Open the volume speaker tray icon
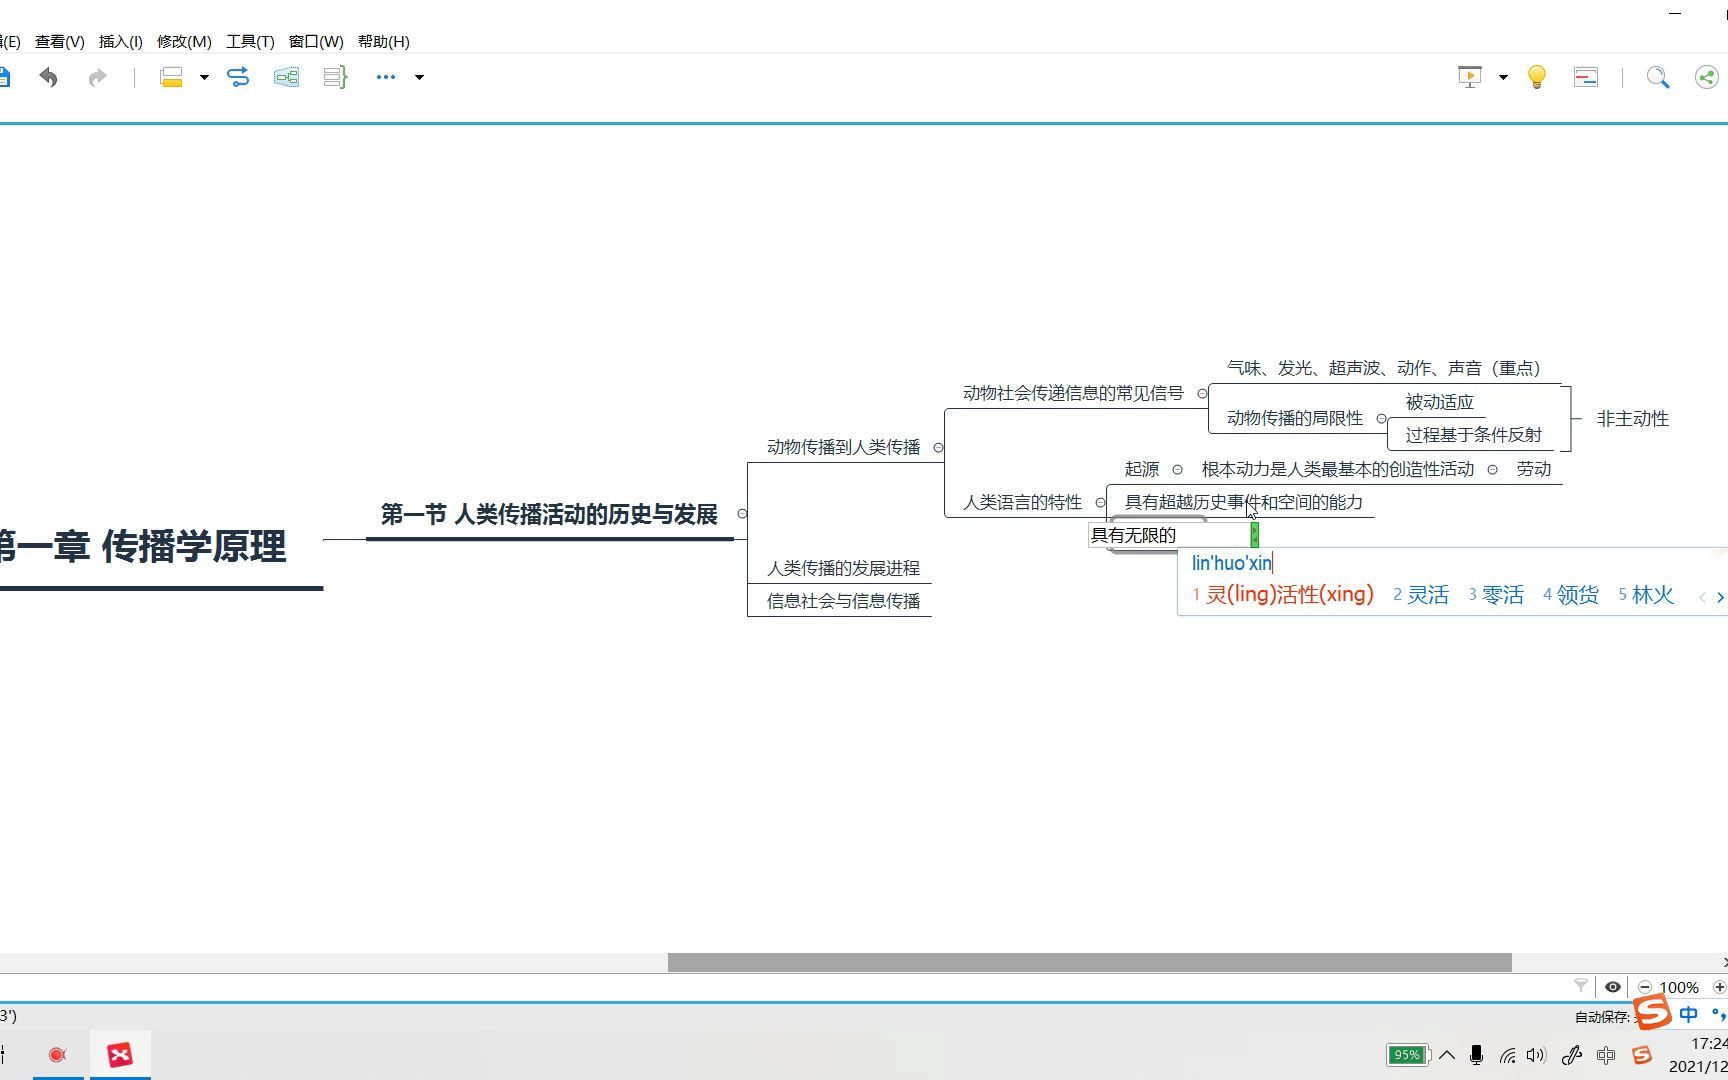 [1537, 1055]
